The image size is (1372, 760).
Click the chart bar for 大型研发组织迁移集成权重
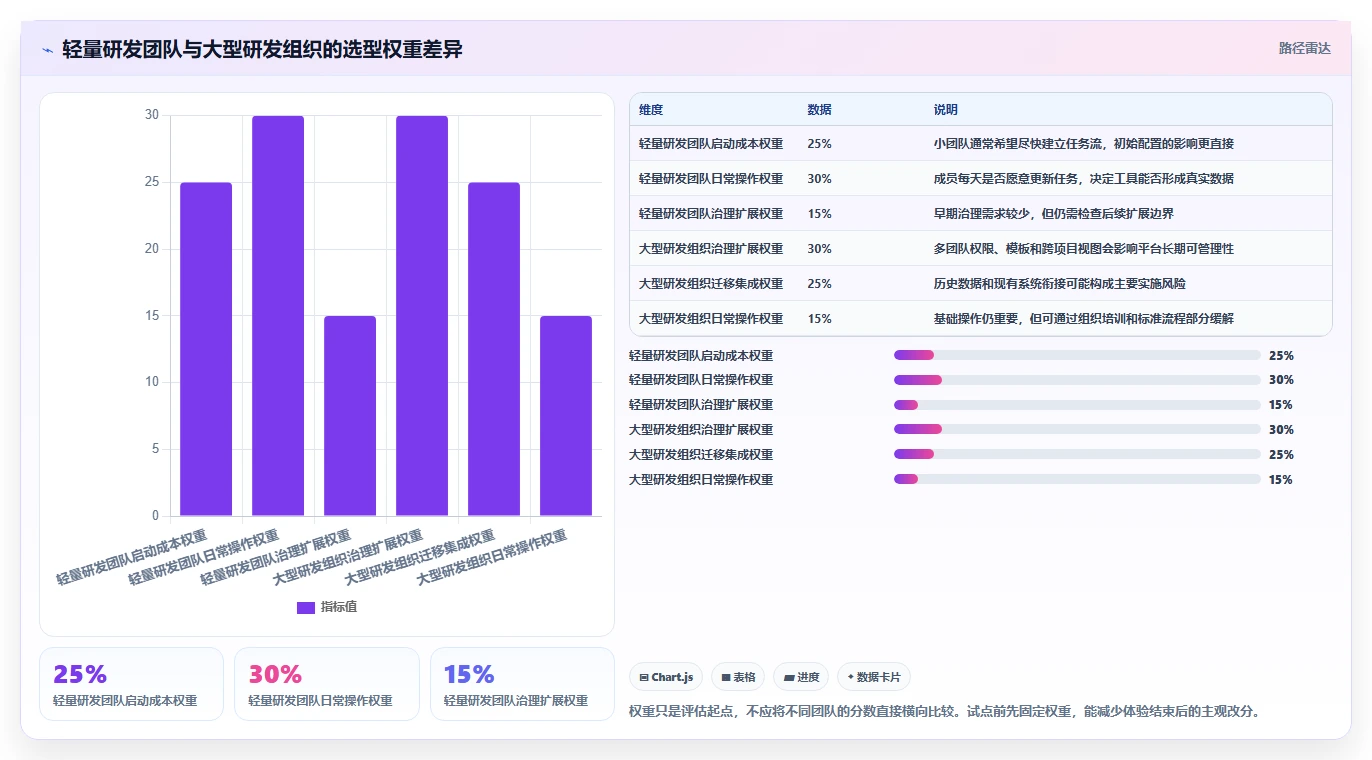[x=494, y=349]
